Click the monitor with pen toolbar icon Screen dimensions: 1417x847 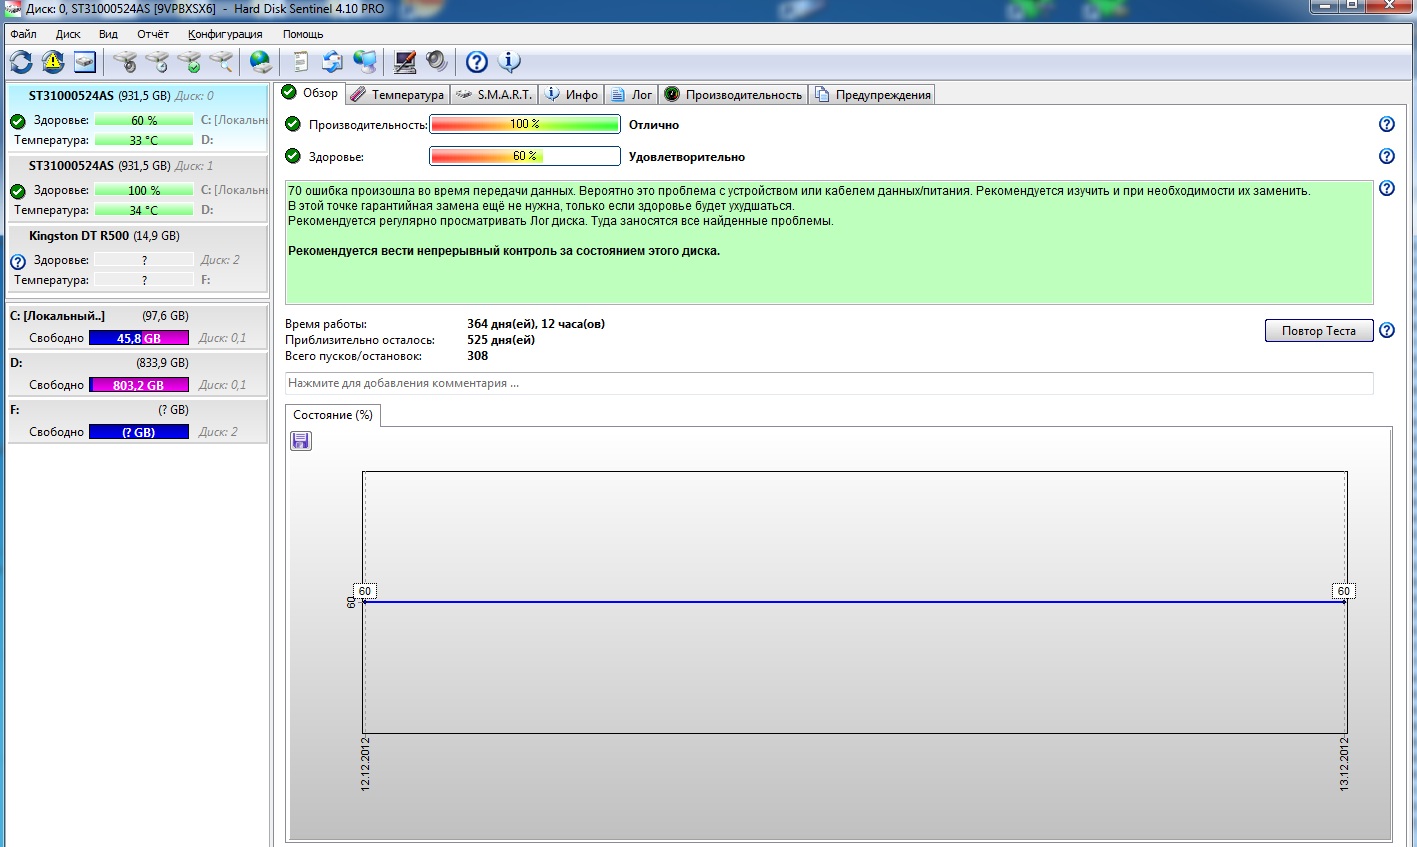click(x=405, y=62)
